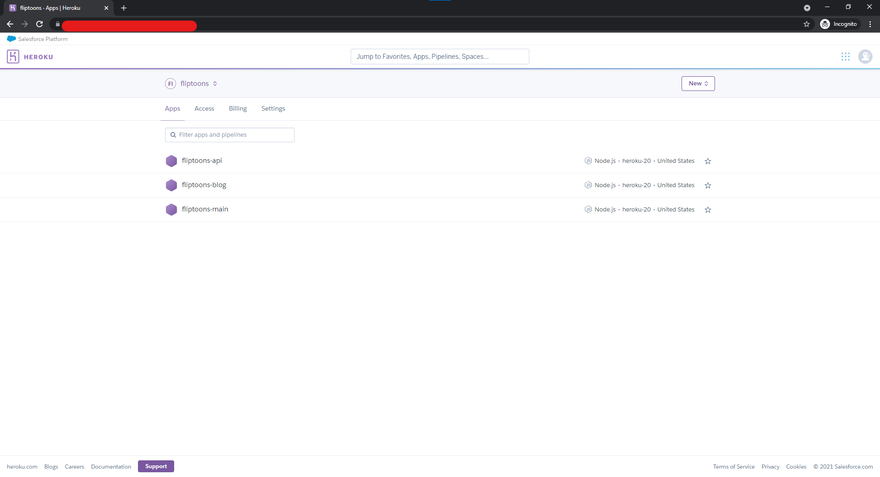Open the Careers footer link
The image size is (880, 477).
click(x=74, y=466)
